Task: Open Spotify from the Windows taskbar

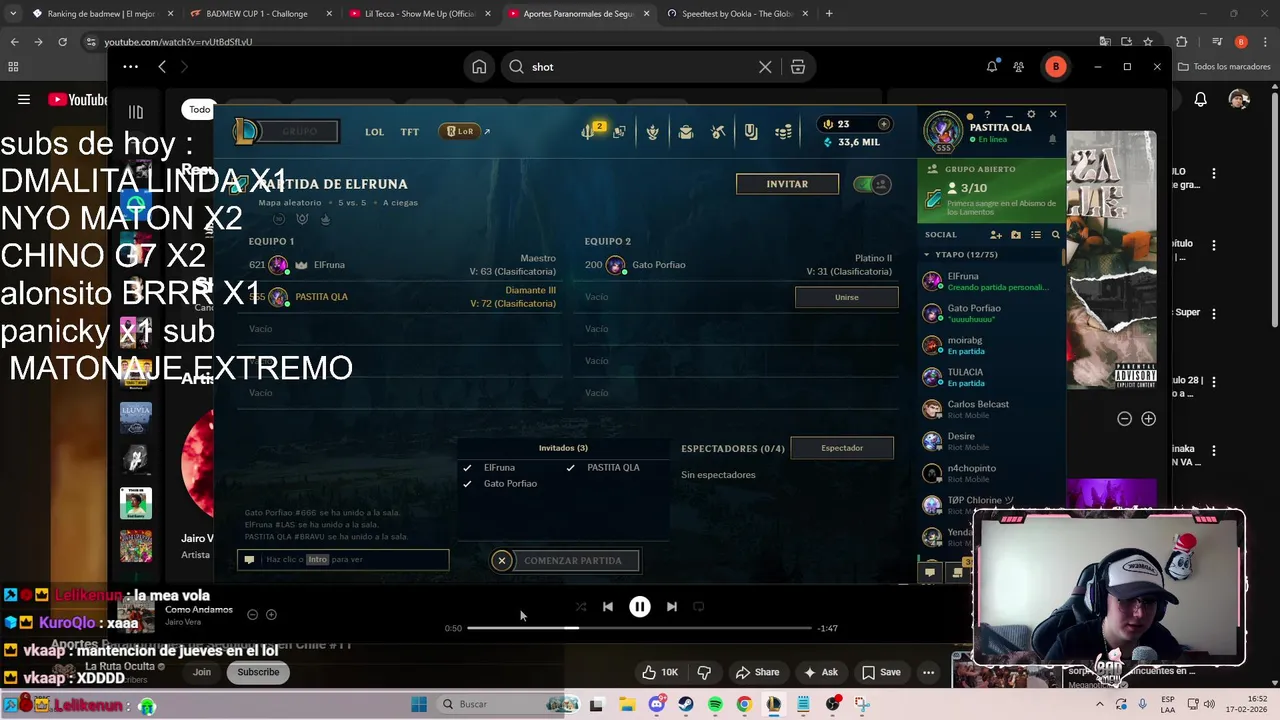Action: (715, 704)
